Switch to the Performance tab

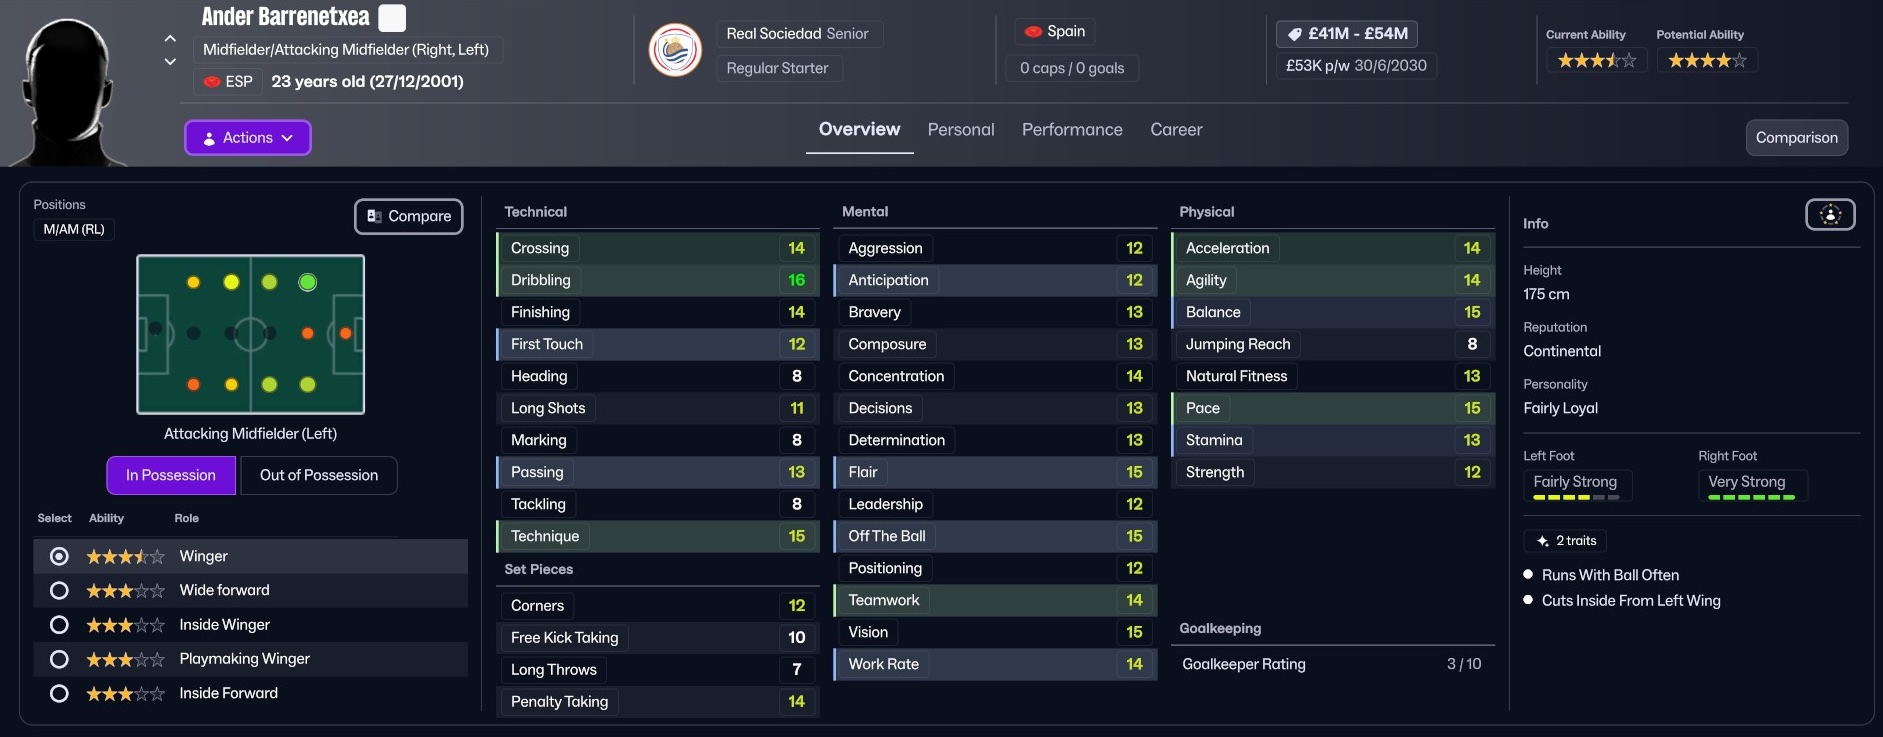tap(1071, 130)
